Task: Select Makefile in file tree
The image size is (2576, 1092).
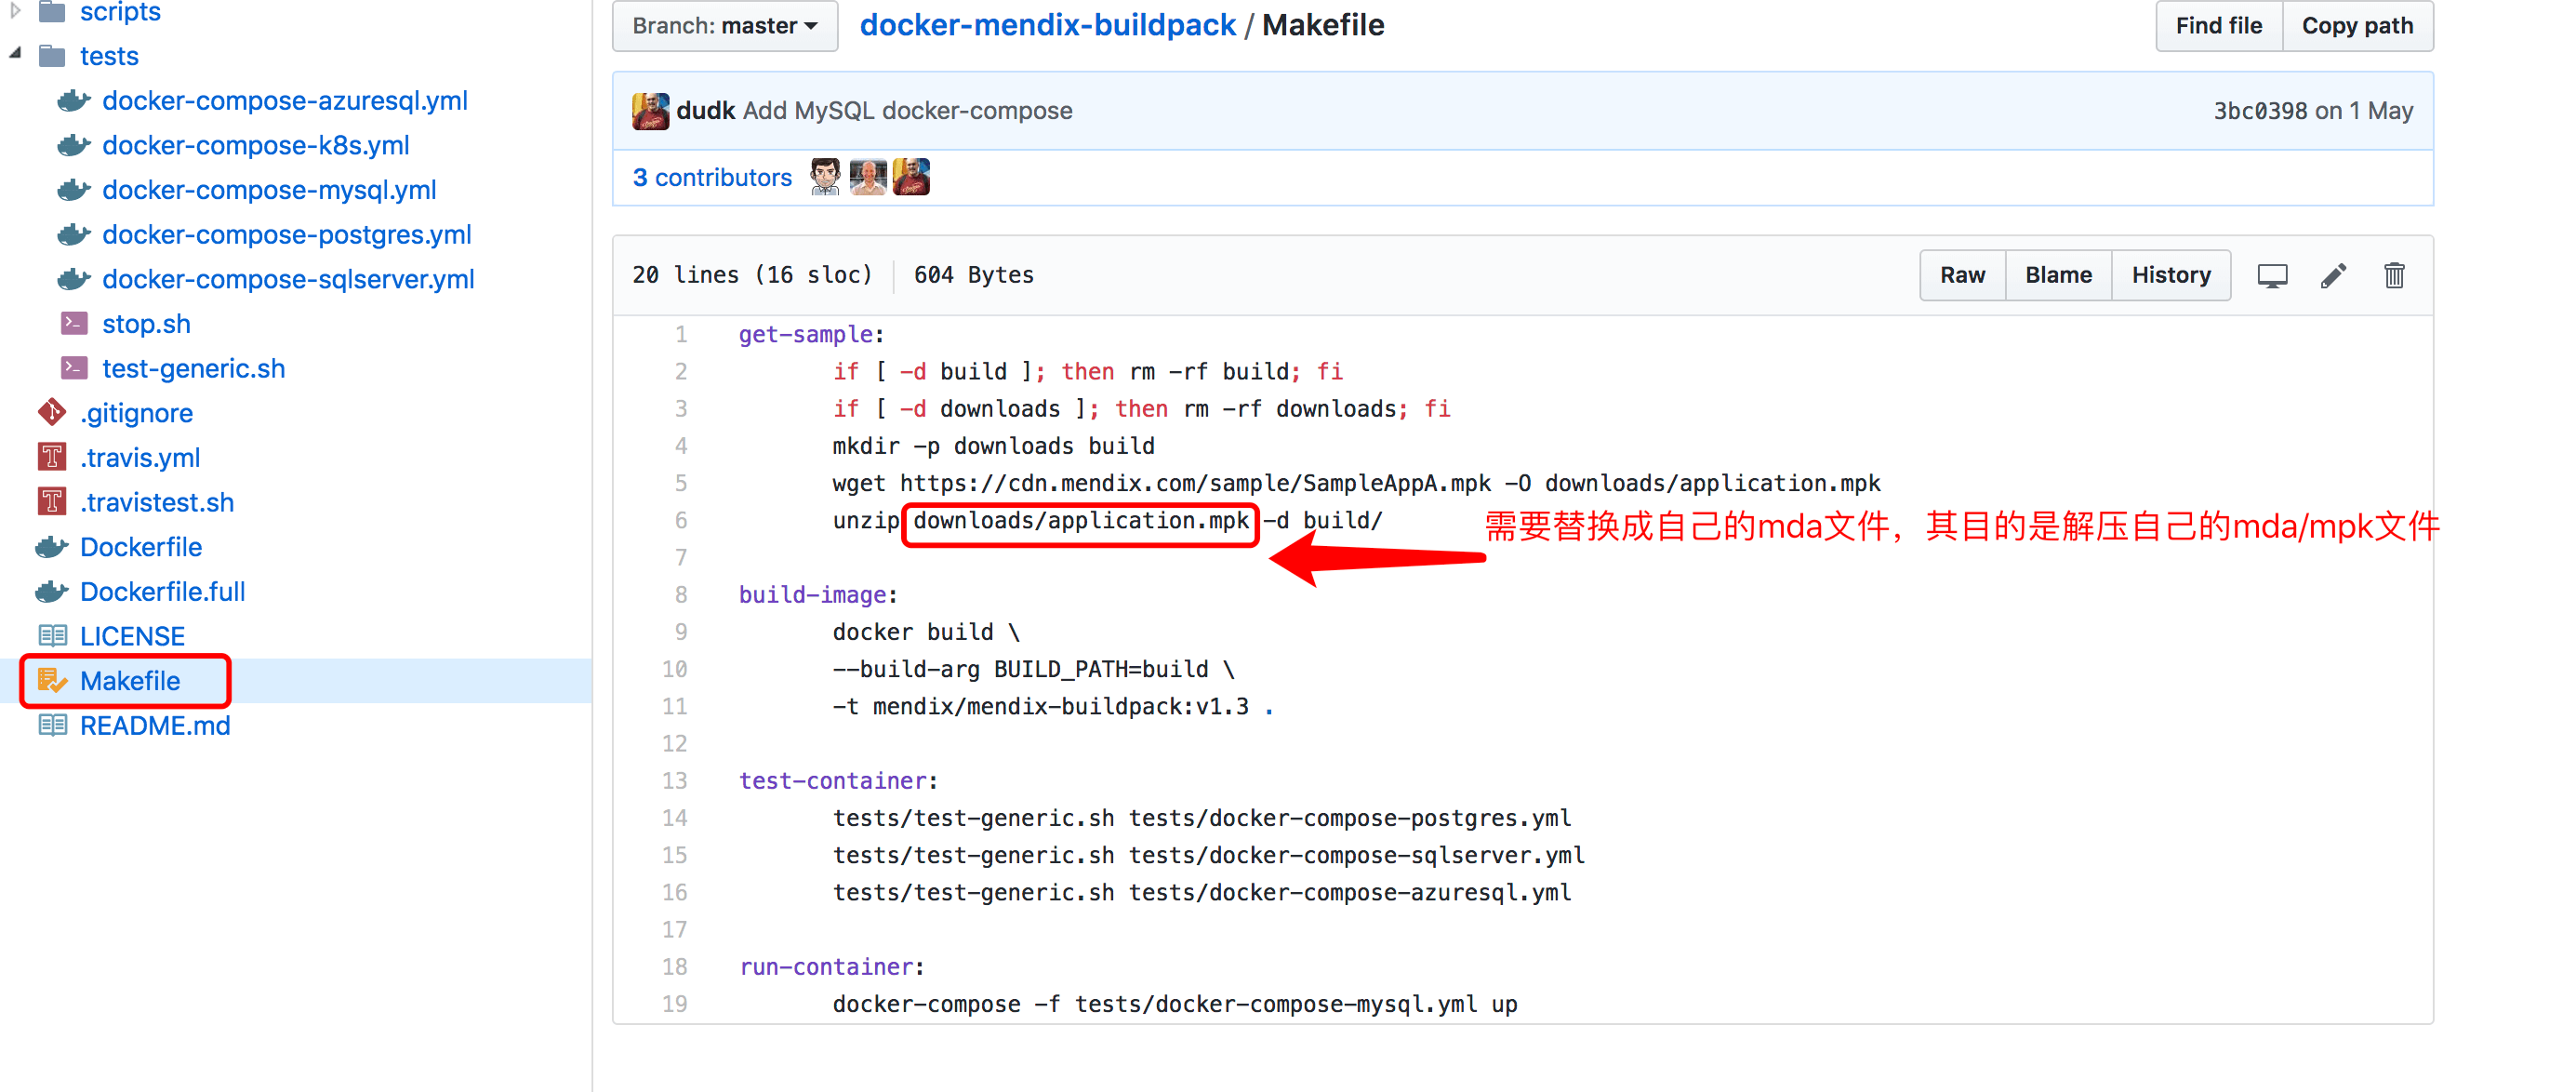Action: pos(130,681)
